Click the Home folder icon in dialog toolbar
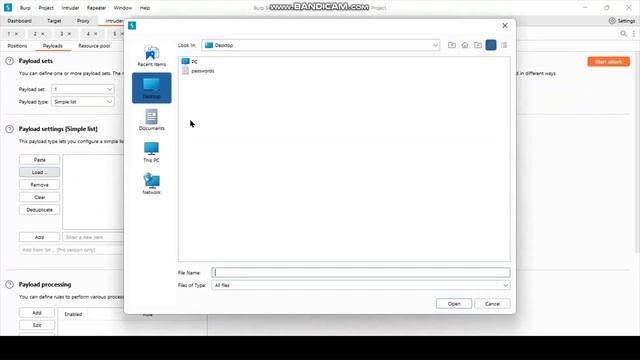 click(465, 45)
